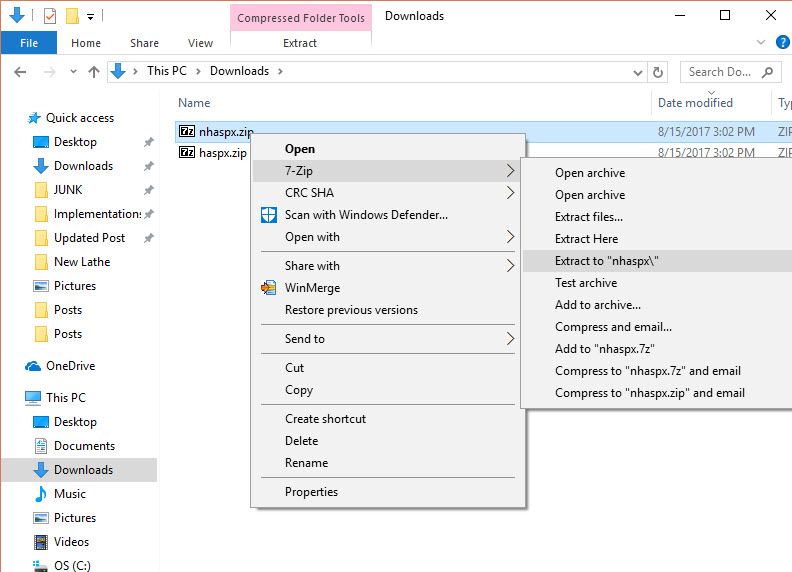Switch to the View ribbon tab

[x=200, y=43]
